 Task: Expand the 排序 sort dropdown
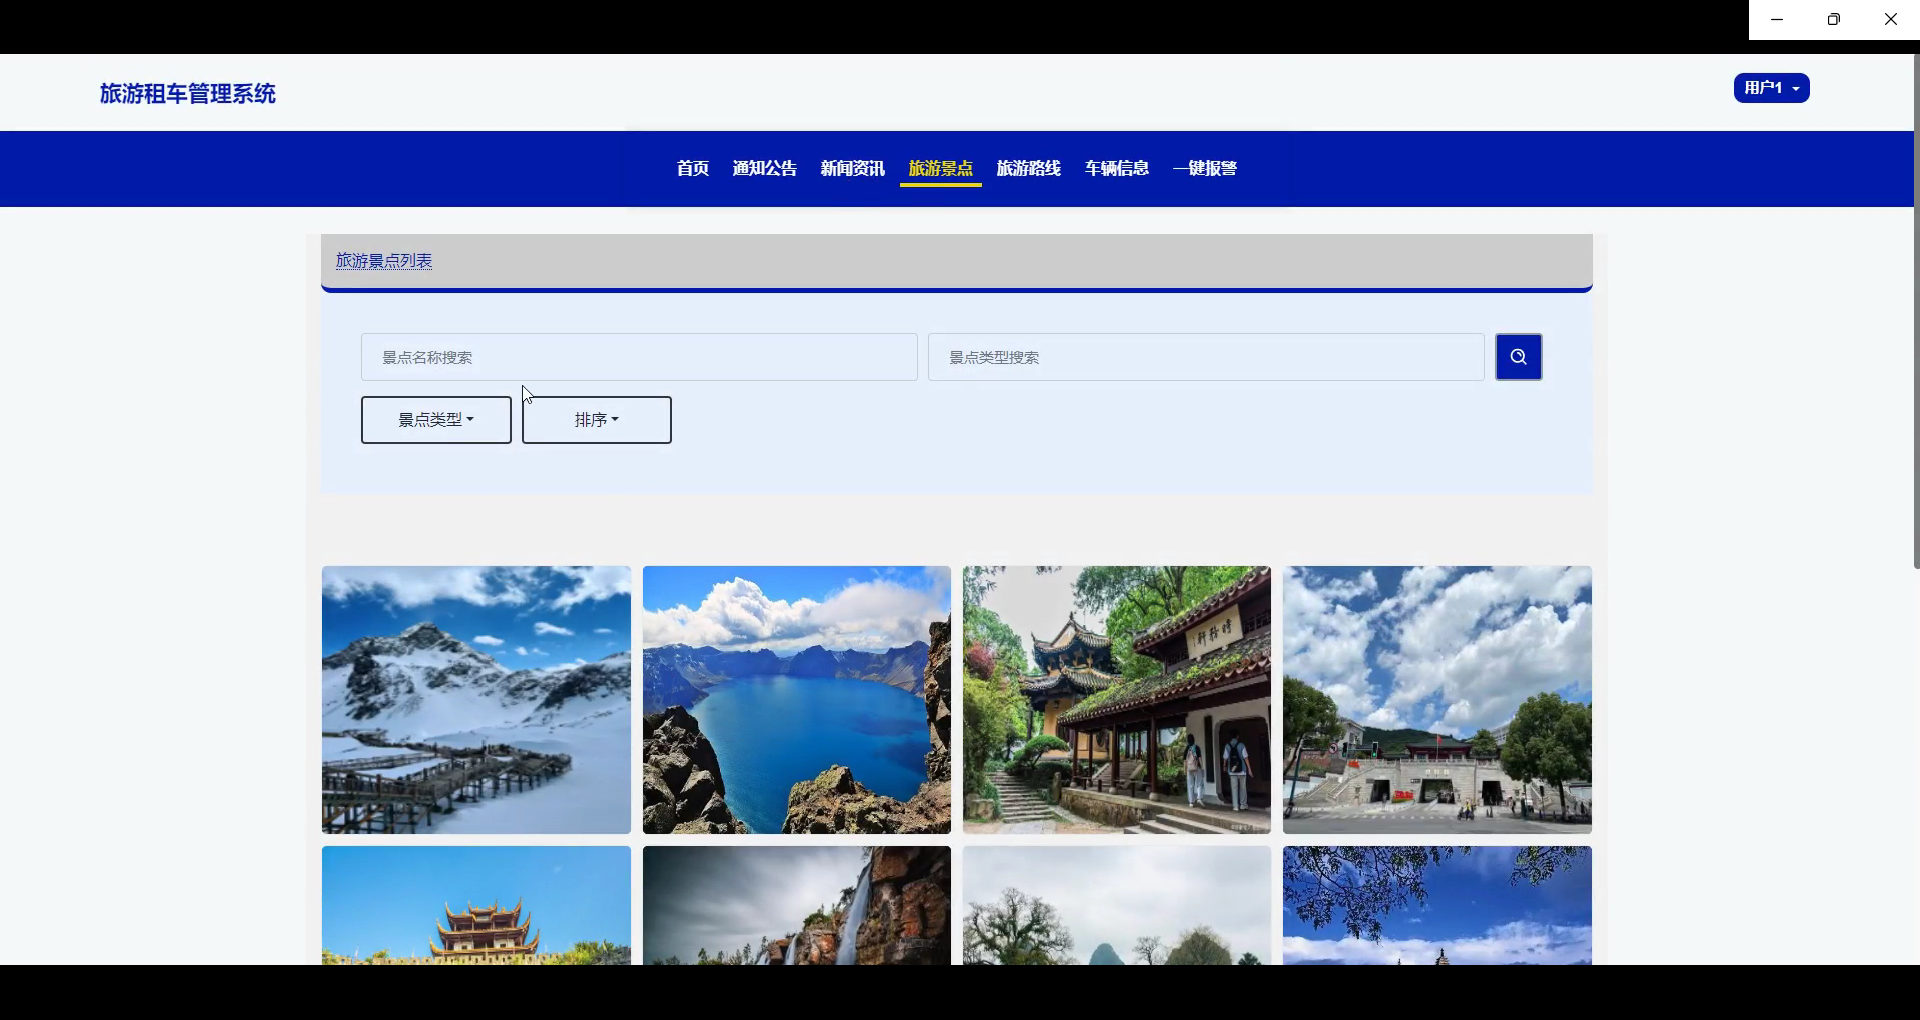coord(597,420)
